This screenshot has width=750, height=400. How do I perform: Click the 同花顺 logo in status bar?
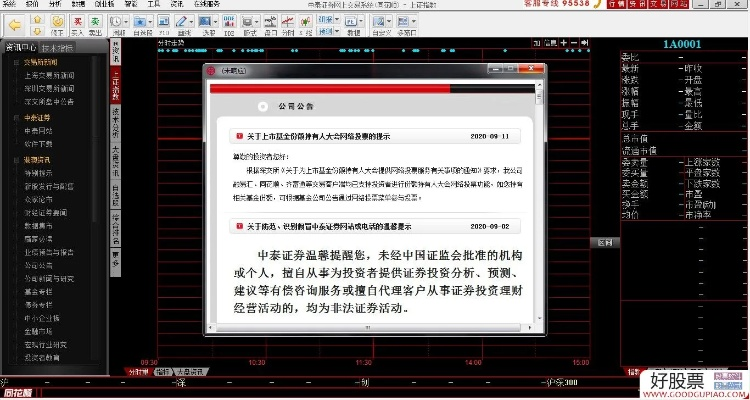click(x=20, y=393)
